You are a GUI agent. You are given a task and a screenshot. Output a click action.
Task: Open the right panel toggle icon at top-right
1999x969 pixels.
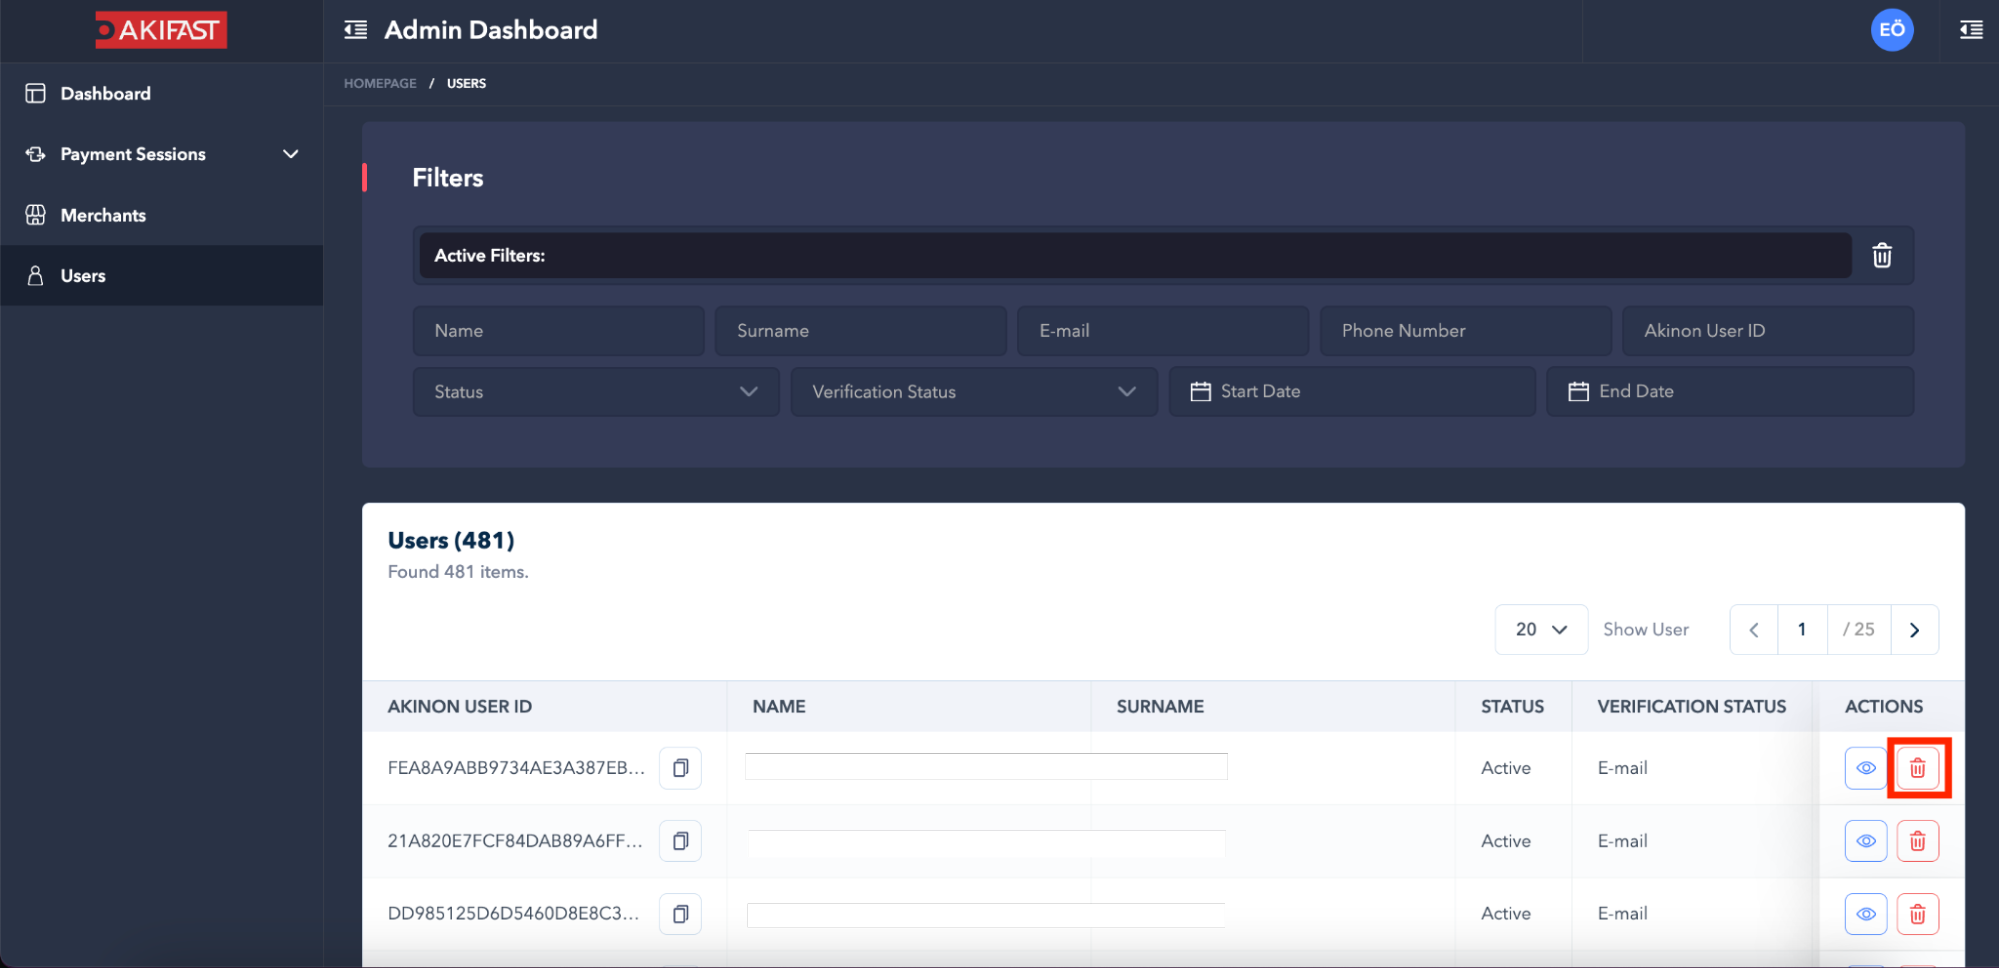(x=1971, y=30)
